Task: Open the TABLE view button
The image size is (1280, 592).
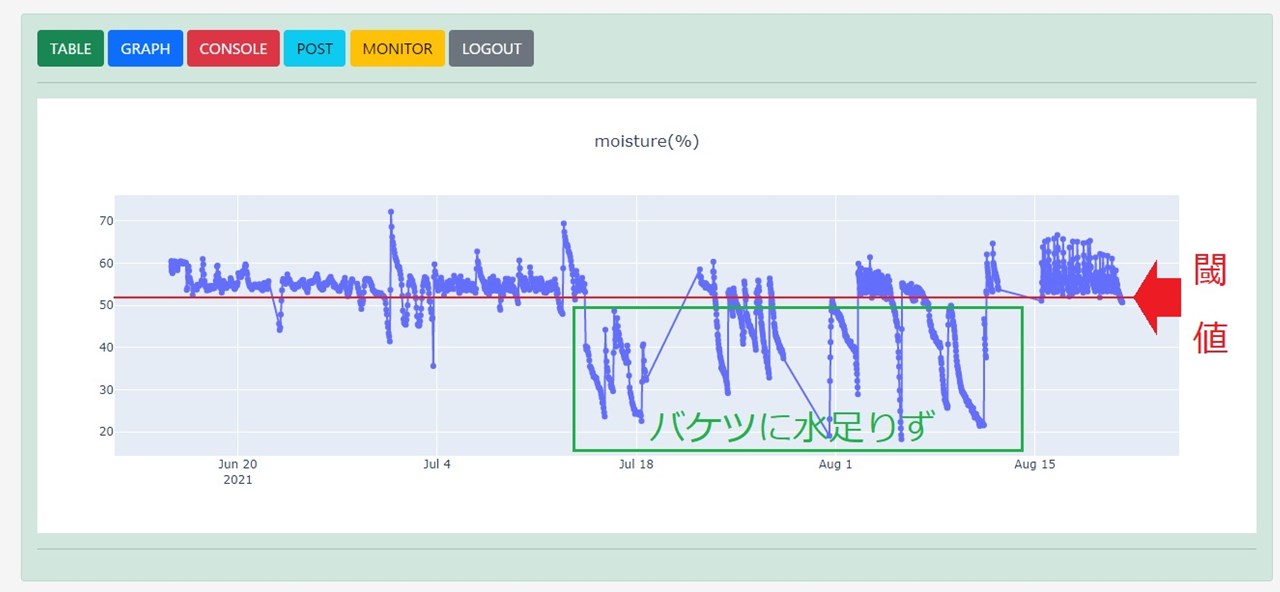Action: point(70,48)
